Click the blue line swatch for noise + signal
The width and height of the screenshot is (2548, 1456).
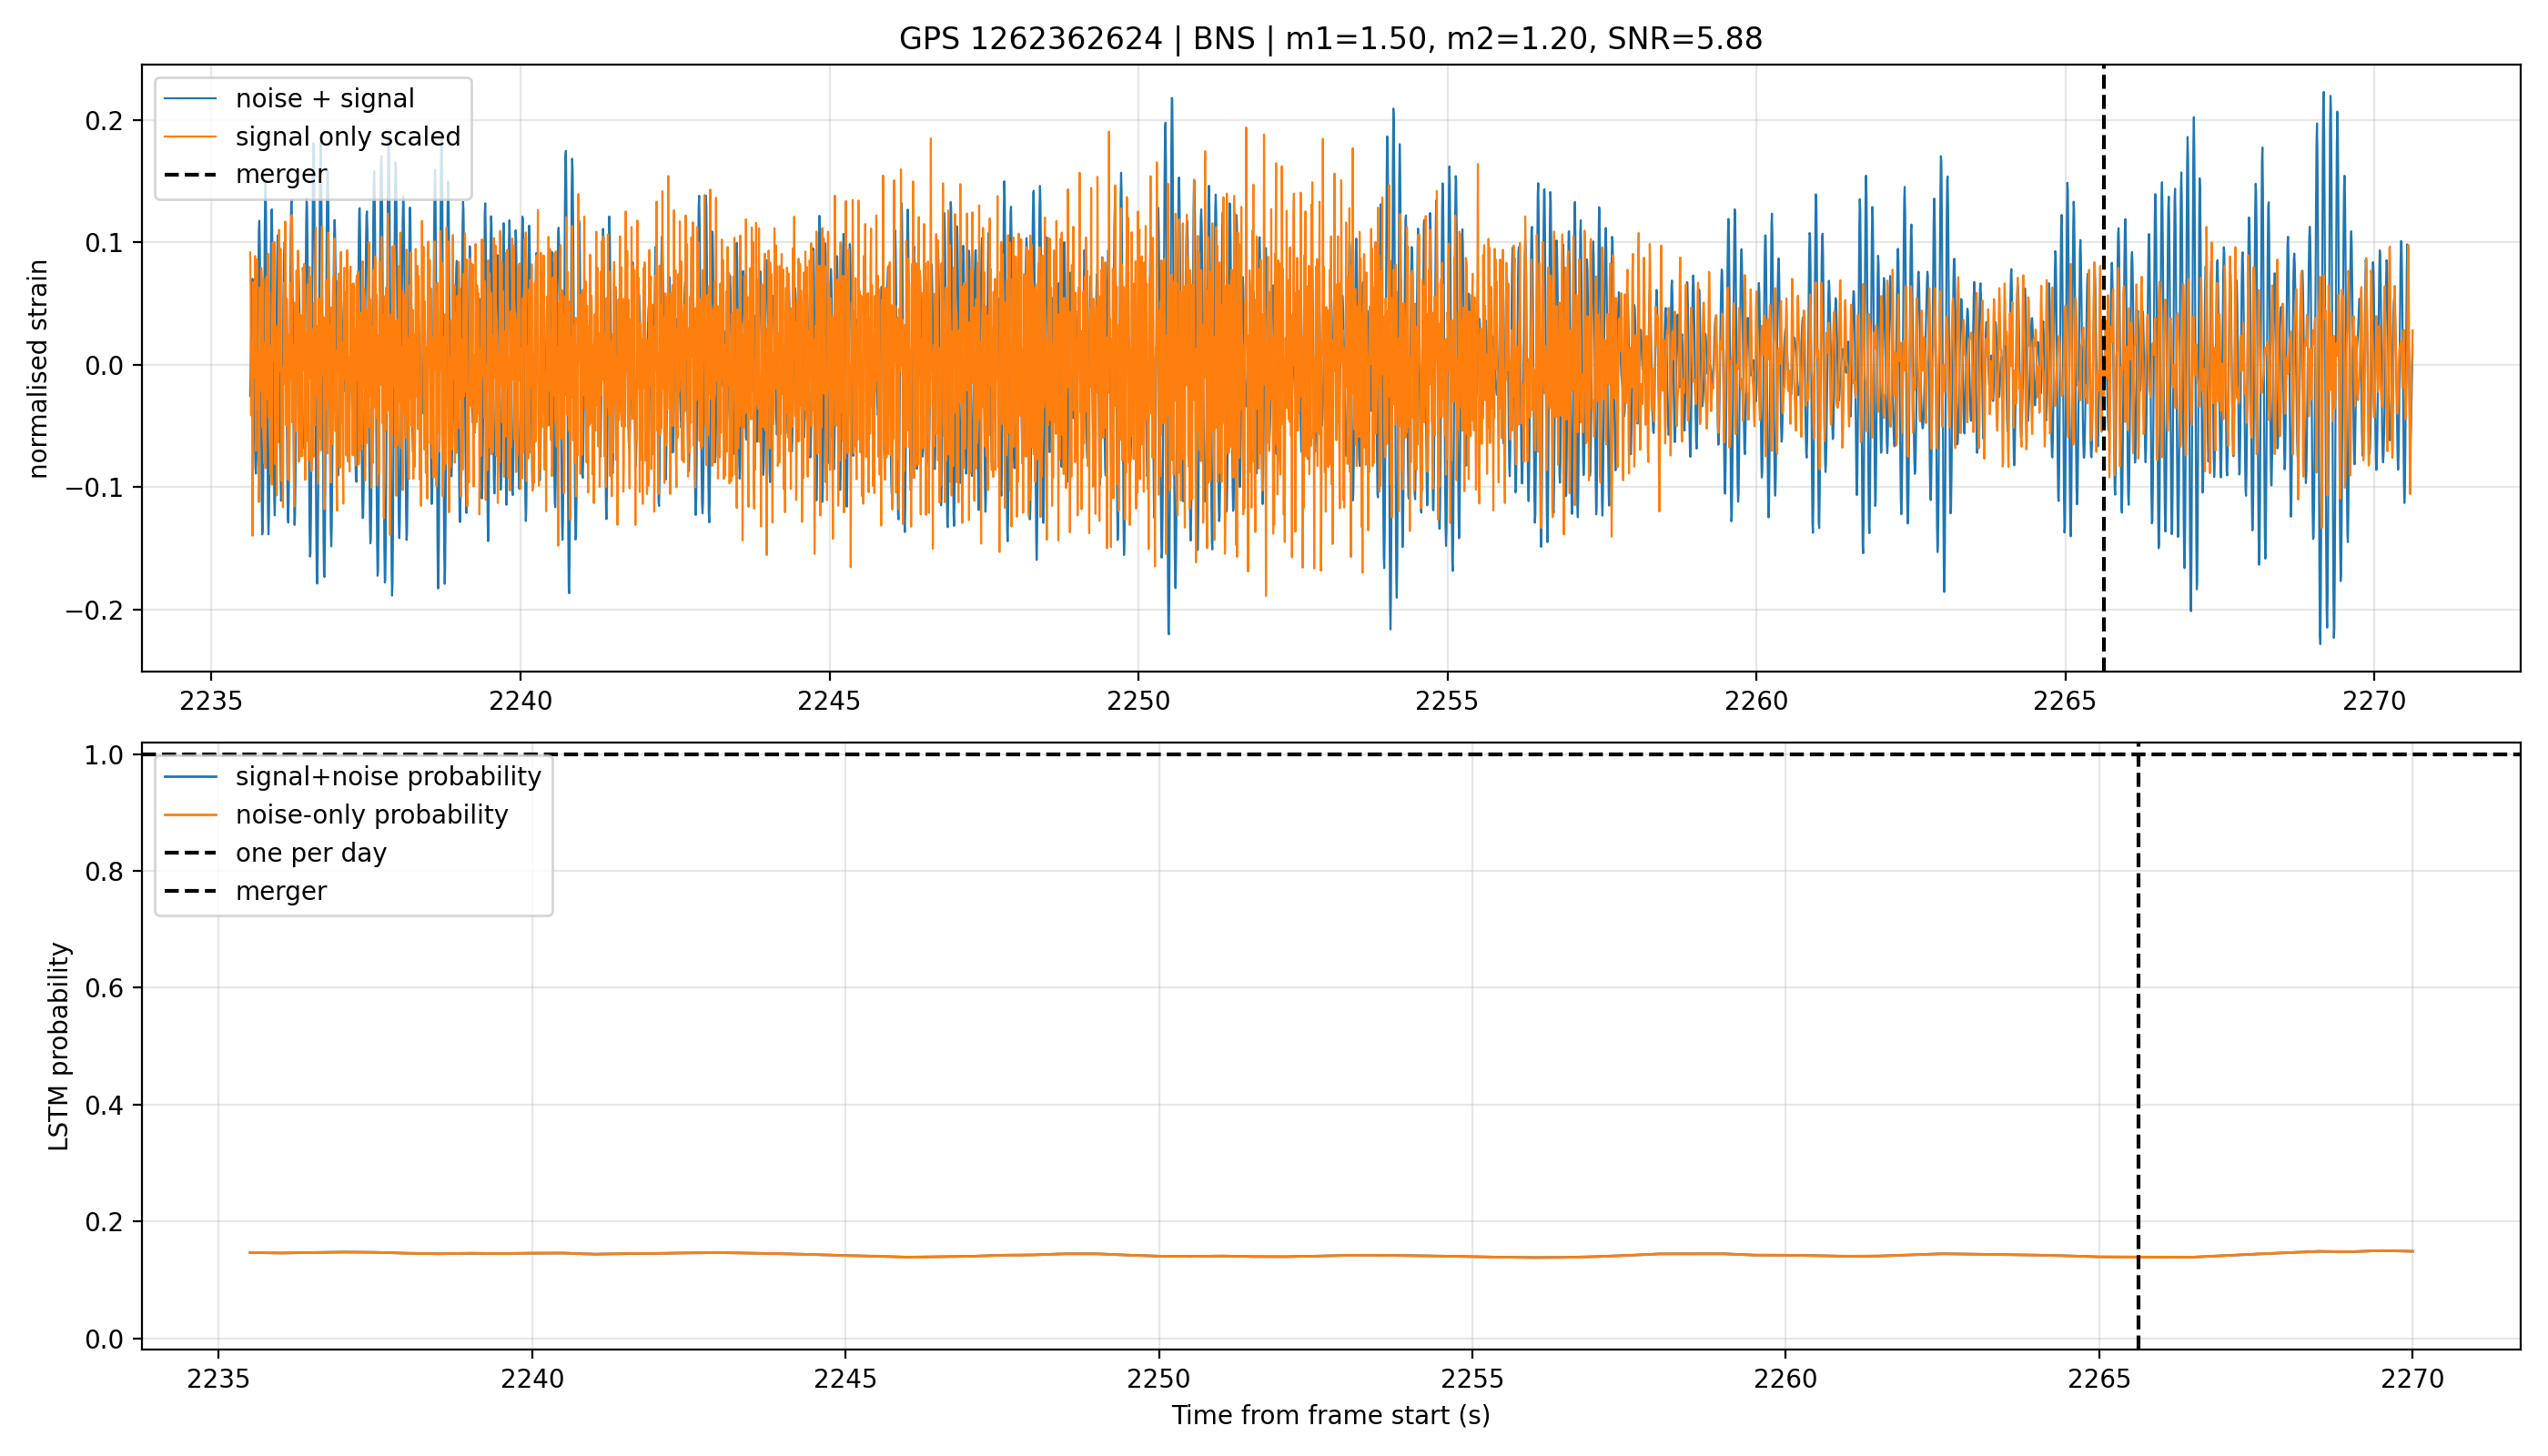(x=190, y=98)
